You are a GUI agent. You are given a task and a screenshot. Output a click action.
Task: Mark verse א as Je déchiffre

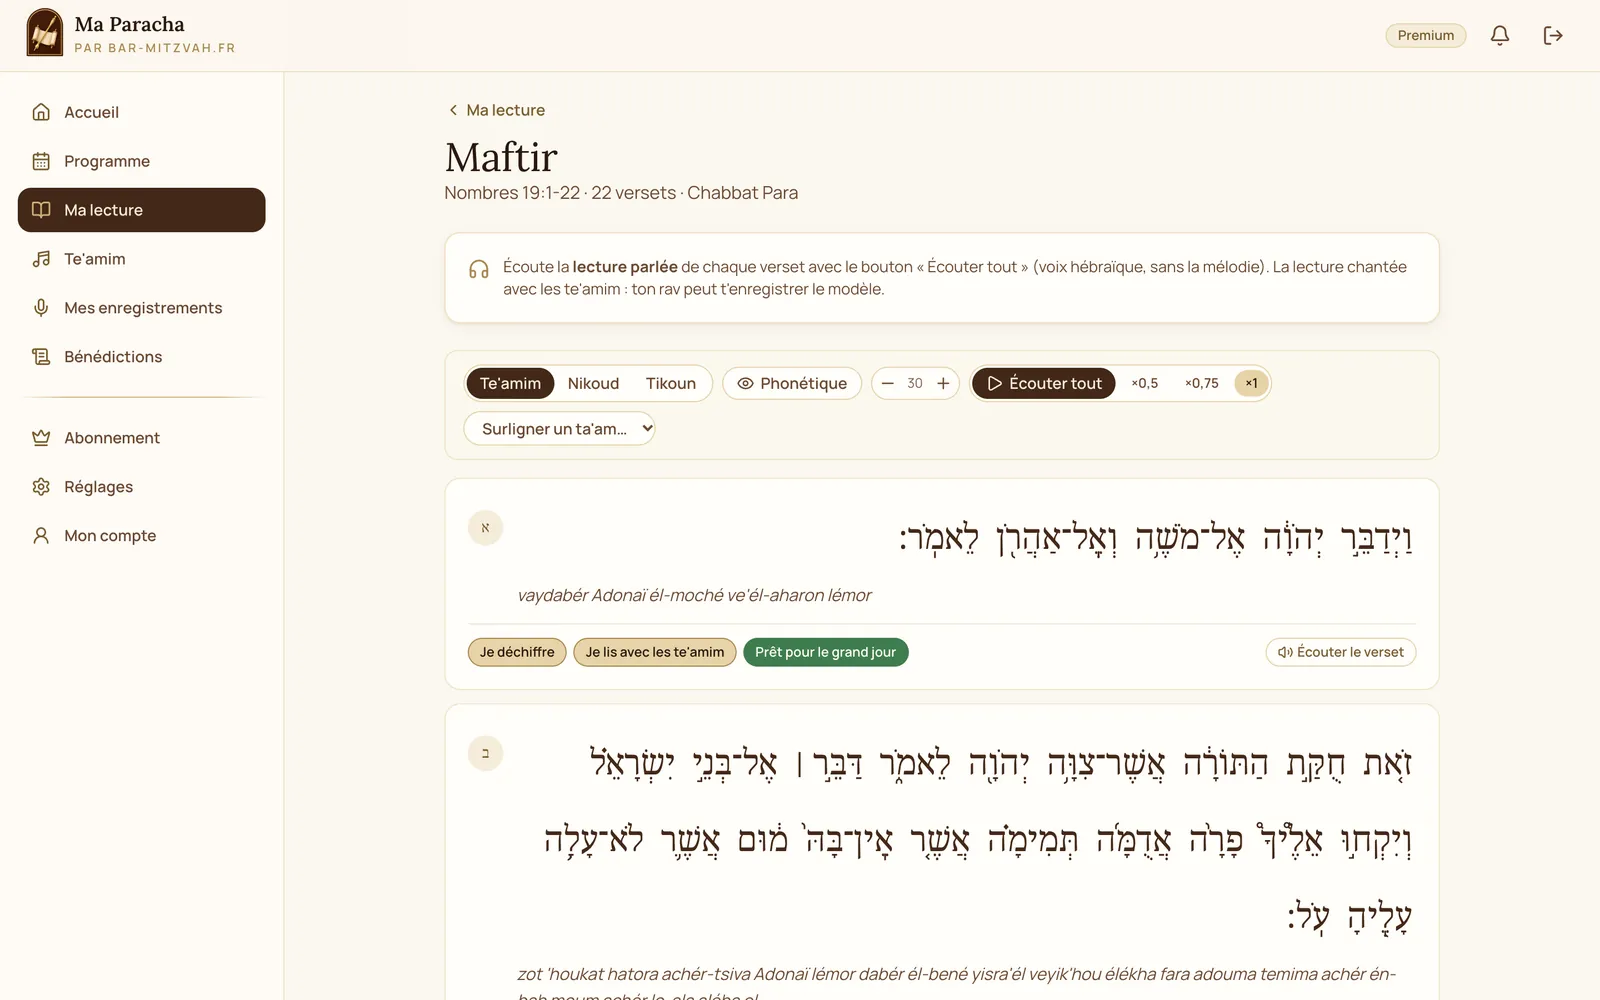pyautogui.click(x=517, y=652)
